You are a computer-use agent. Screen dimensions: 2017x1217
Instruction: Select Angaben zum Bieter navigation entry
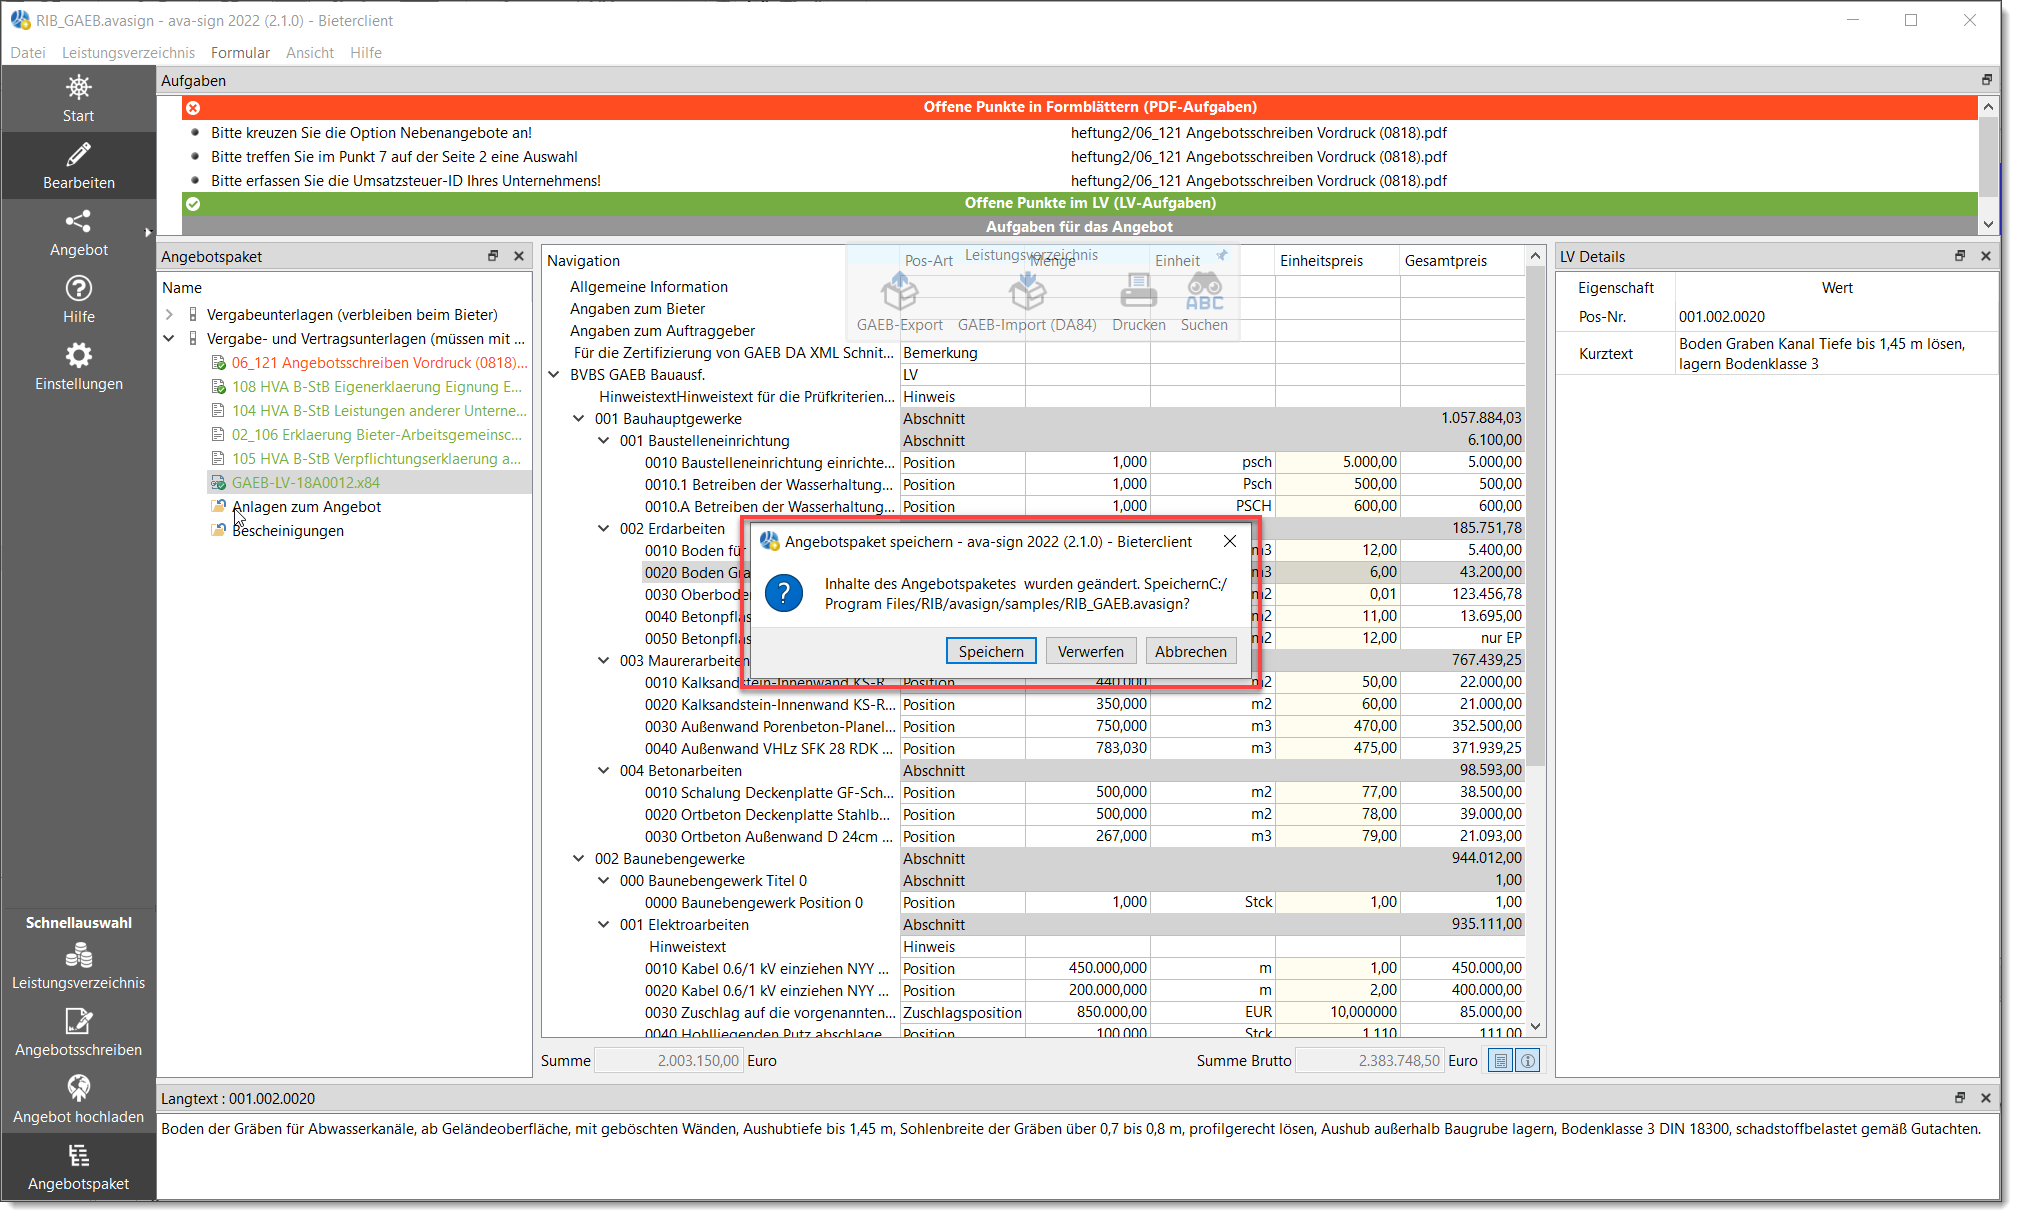tap(637, 309)
